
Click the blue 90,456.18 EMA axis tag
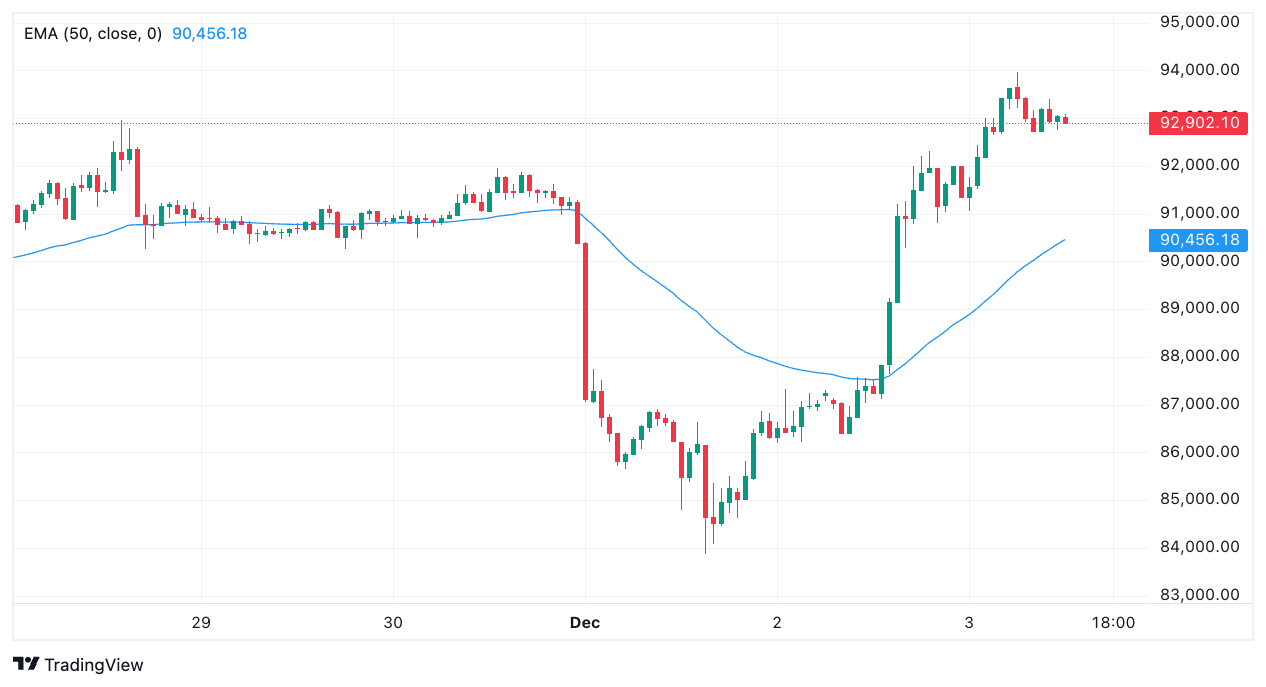pos(1199,240)
